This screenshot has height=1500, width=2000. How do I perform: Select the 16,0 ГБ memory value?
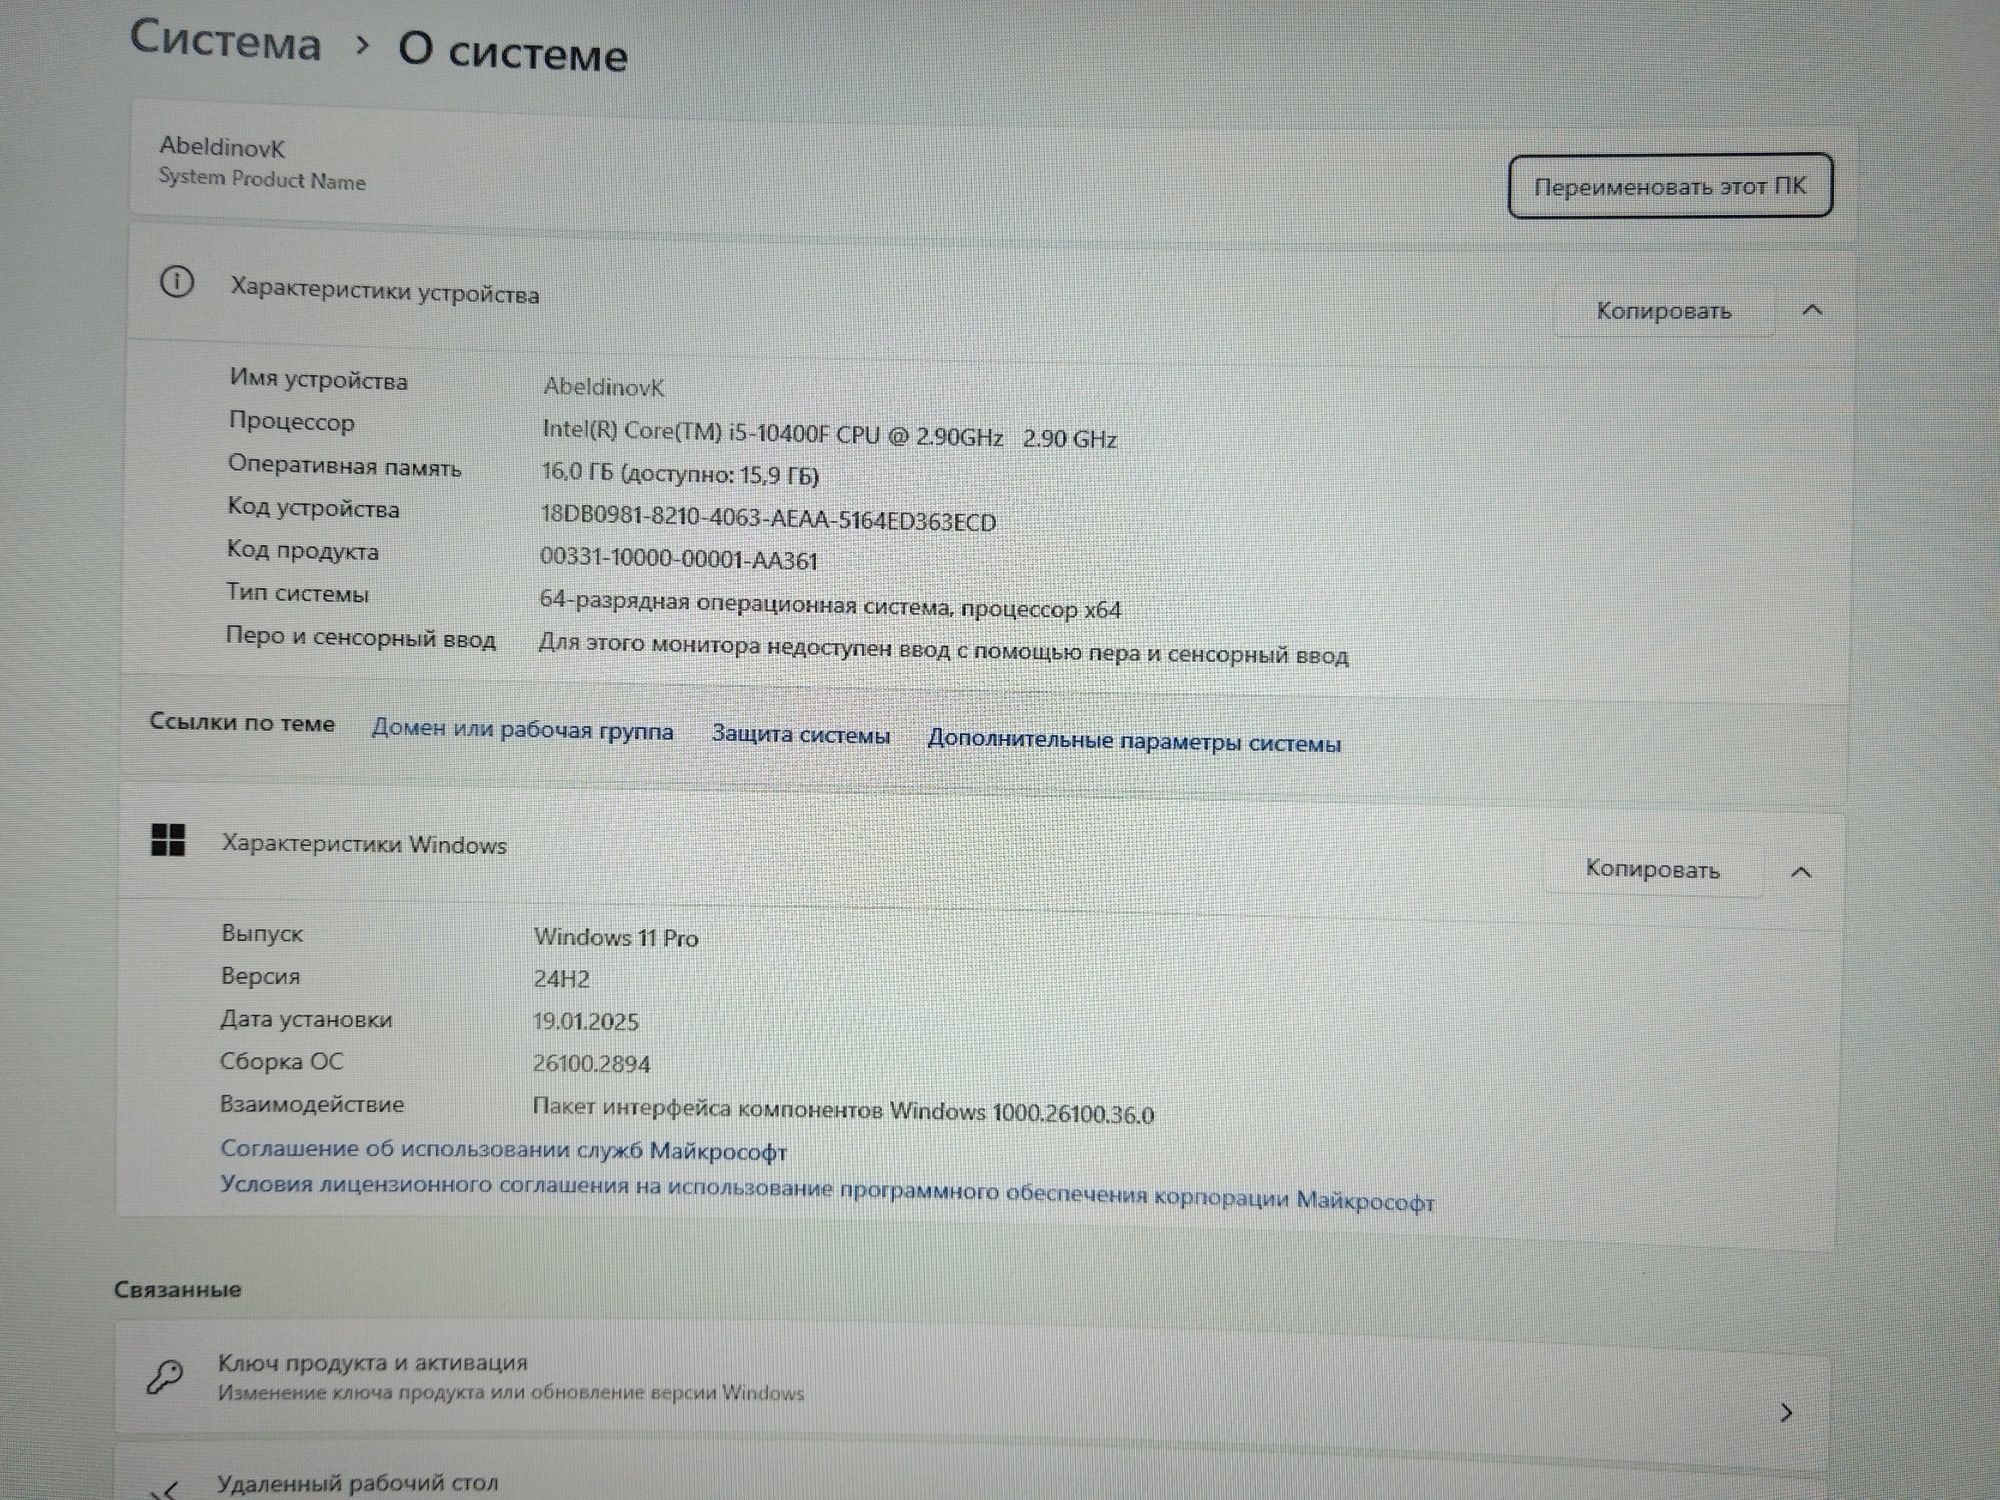[x=680, y=473]
